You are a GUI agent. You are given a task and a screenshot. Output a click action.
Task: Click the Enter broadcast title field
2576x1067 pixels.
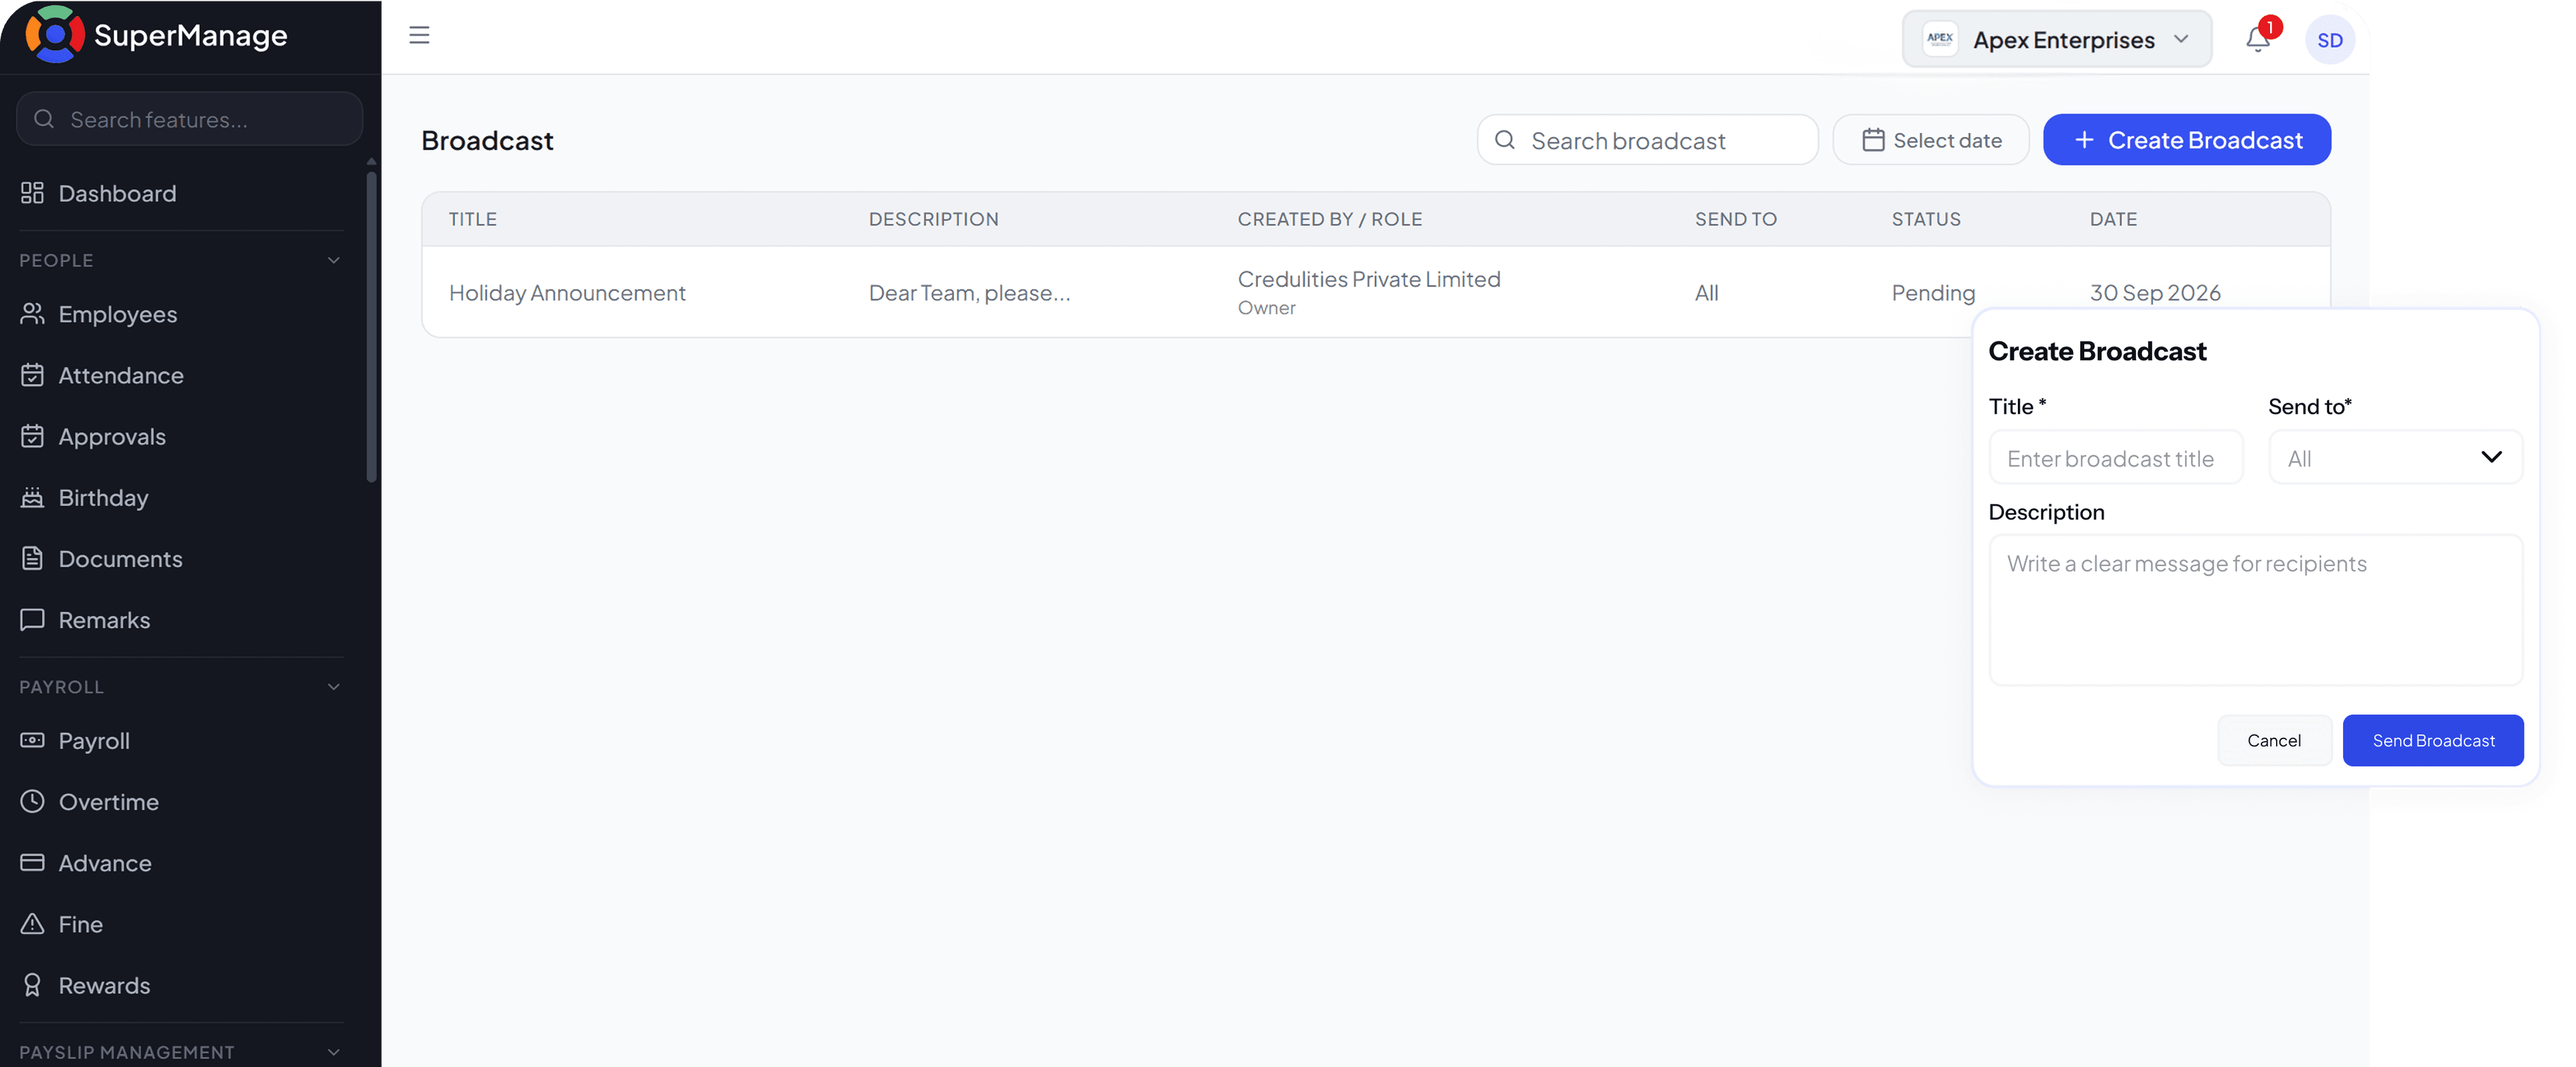2115,457
